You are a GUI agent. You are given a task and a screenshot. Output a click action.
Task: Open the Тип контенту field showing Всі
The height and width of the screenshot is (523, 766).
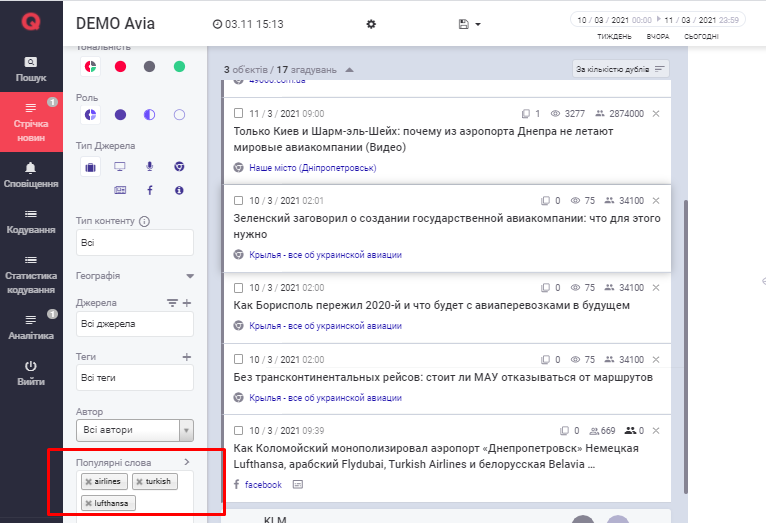click(x=135, y=243)
